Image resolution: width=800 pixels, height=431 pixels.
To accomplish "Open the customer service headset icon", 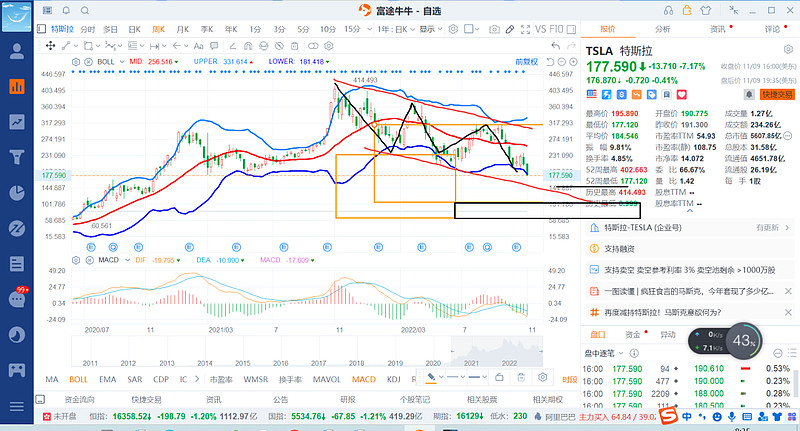I will pos(668,10).
